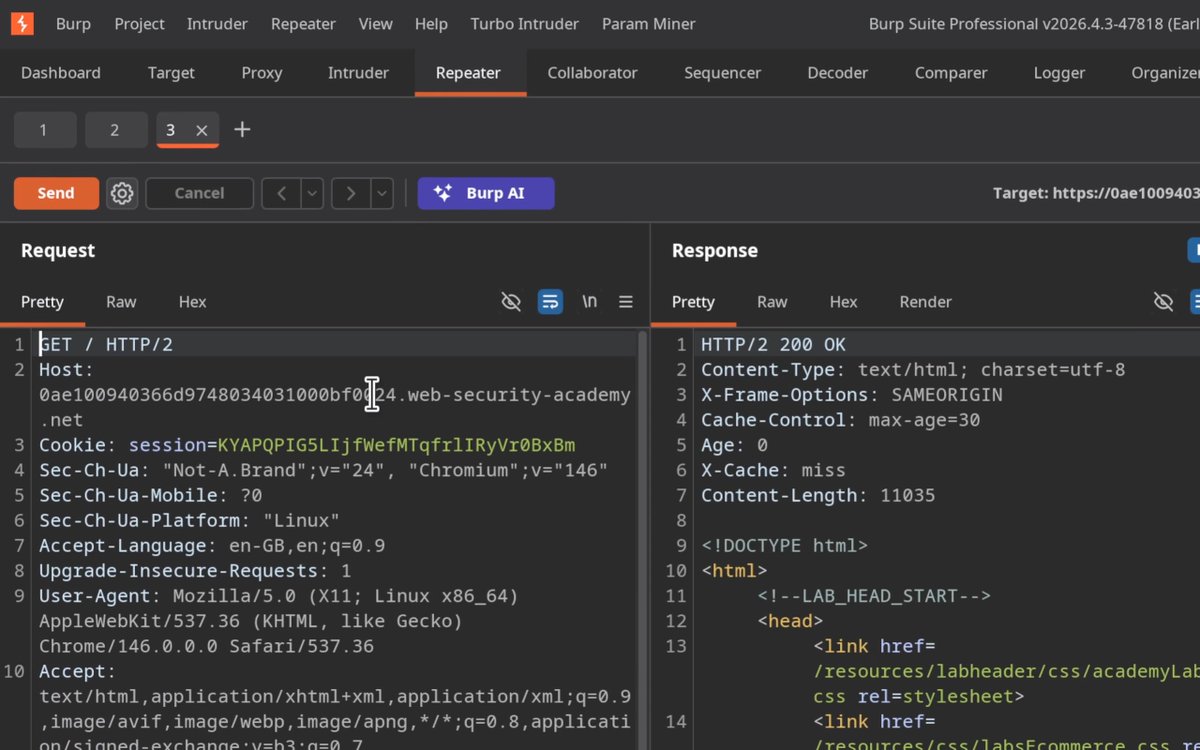Click the Request editor vertical scrollbar

643,540
